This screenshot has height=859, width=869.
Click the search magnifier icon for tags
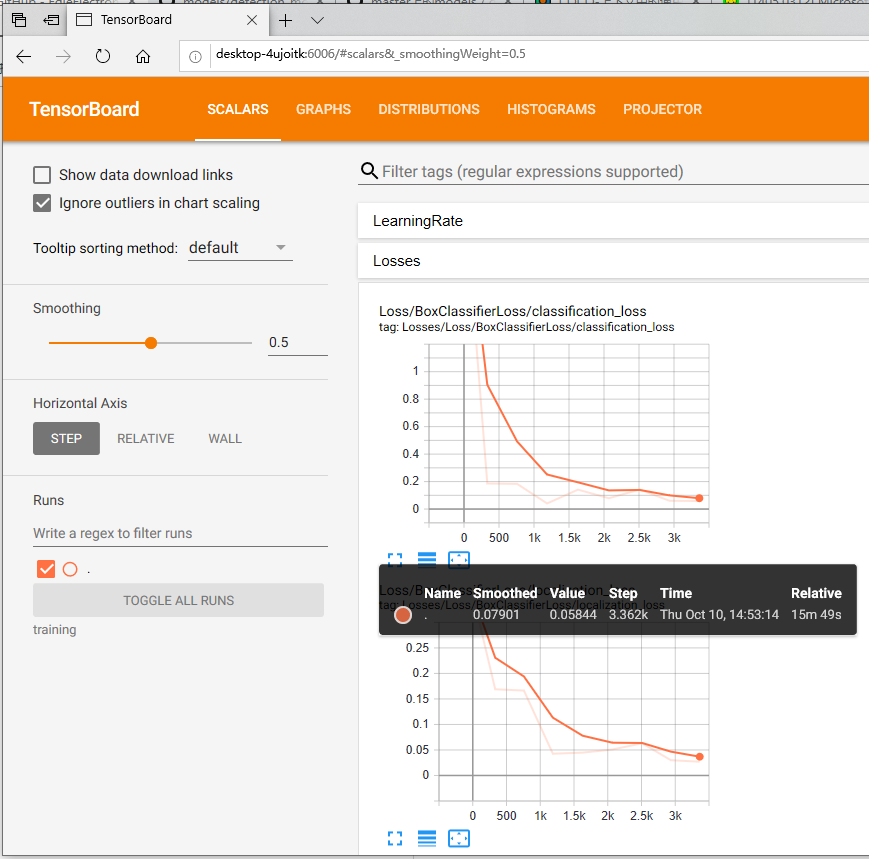[x=369, y=171]
